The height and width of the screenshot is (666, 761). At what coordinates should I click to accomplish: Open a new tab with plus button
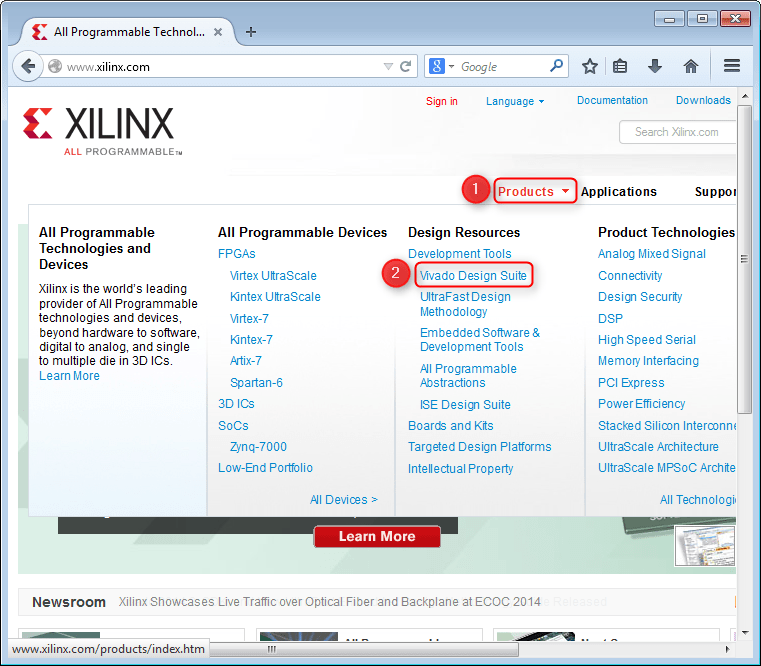point(251,32)
